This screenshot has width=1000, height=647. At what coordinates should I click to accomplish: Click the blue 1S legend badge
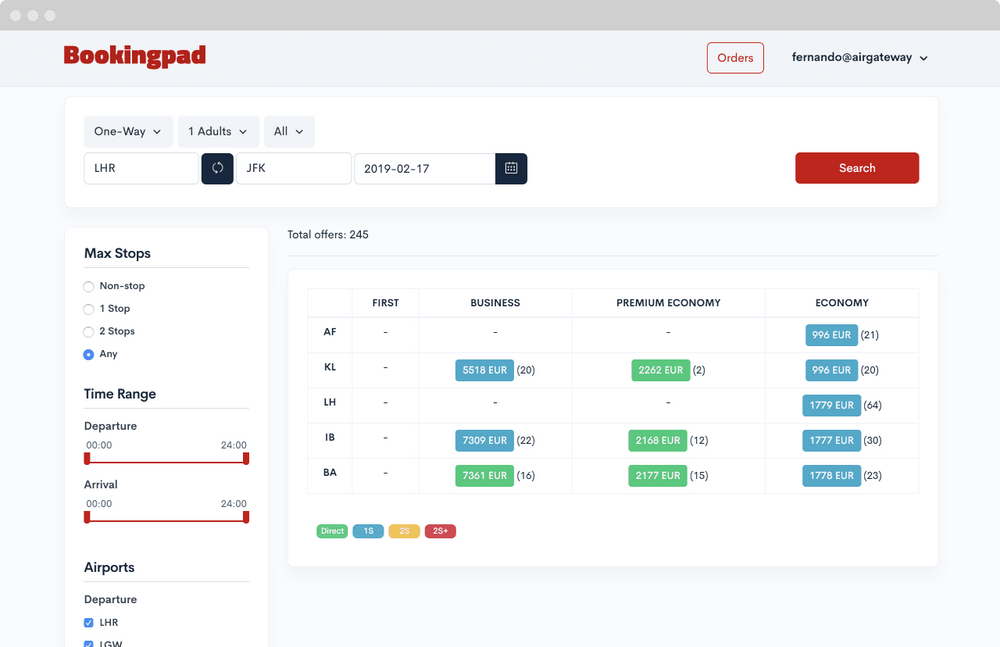point(368,531)
